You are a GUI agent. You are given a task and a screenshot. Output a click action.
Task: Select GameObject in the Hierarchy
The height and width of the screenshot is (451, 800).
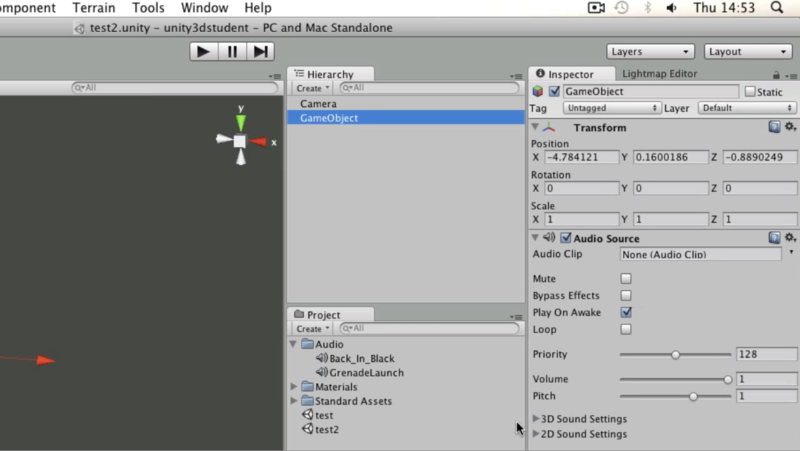pos(406,118)
